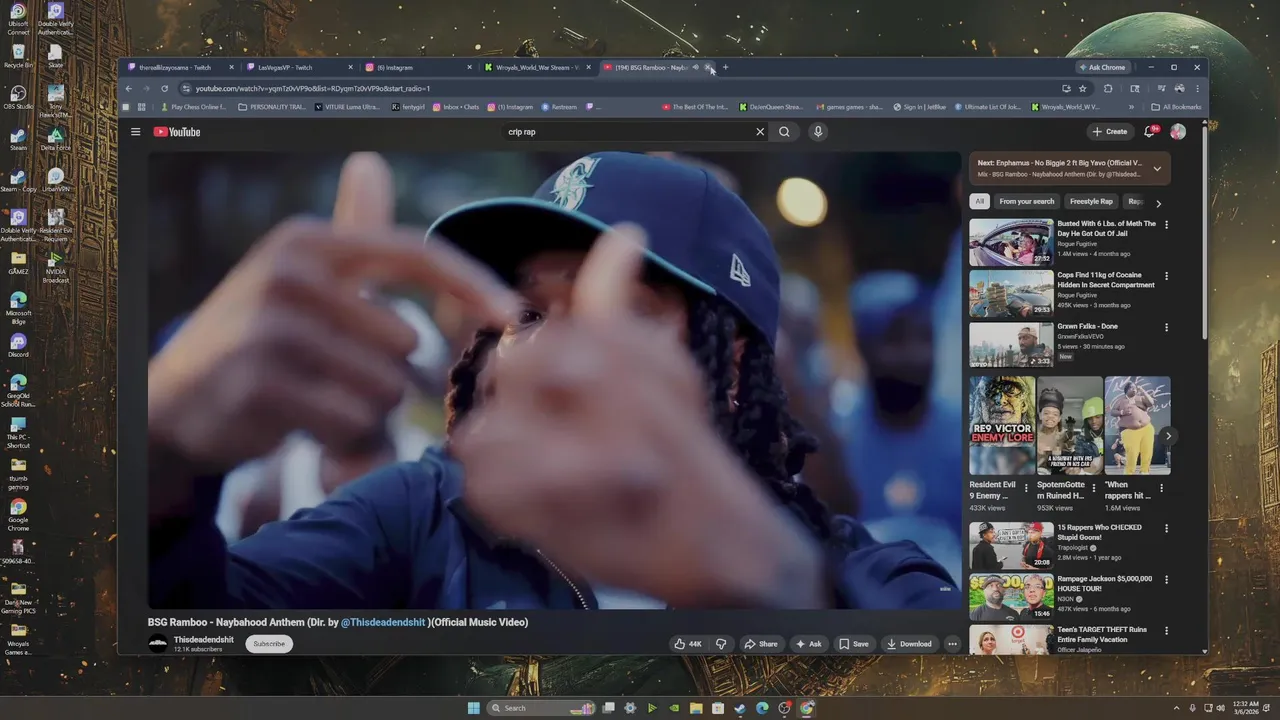
Task: Open Settings gear in taskbar
Action: [x=630, y=708]
